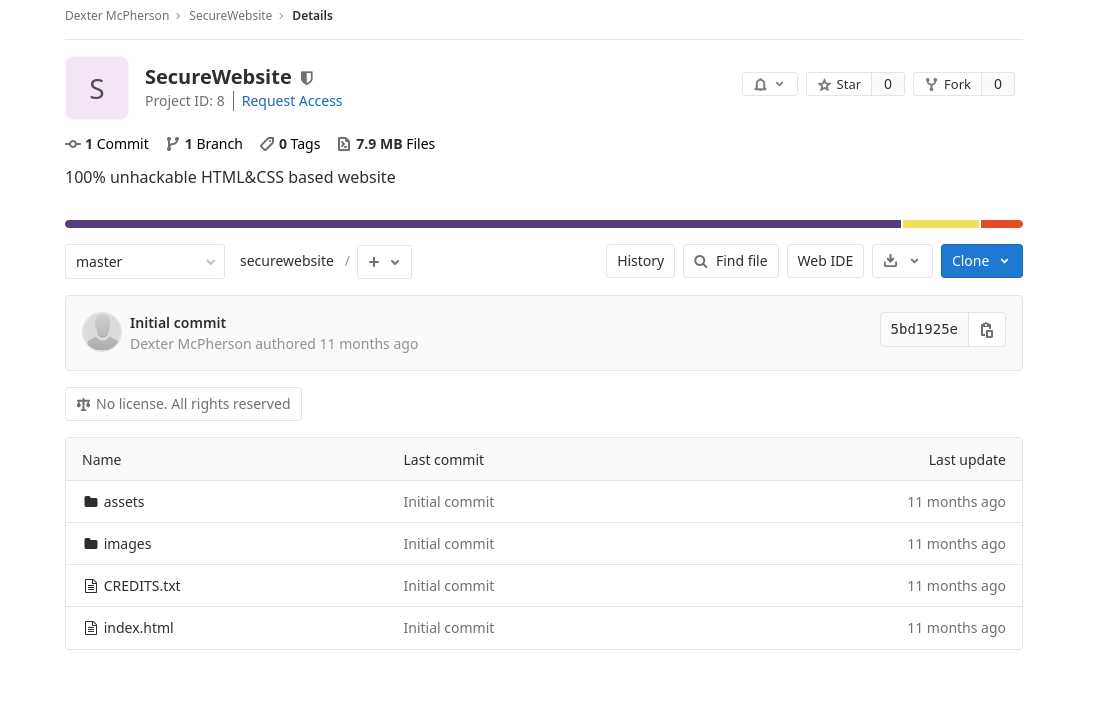This screenshot has width=1093, height=728.
Task: Open the download source code dropdown
Action: 901,261
